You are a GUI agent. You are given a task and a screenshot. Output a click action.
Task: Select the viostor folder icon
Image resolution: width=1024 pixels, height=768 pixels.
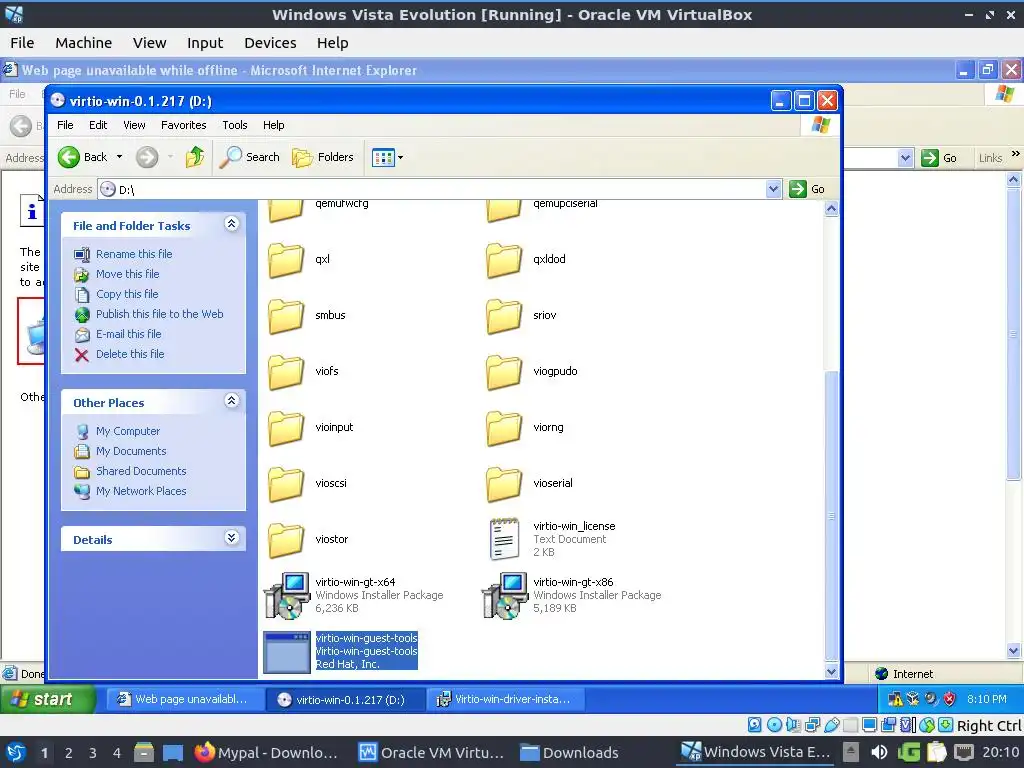pos(286,541)
